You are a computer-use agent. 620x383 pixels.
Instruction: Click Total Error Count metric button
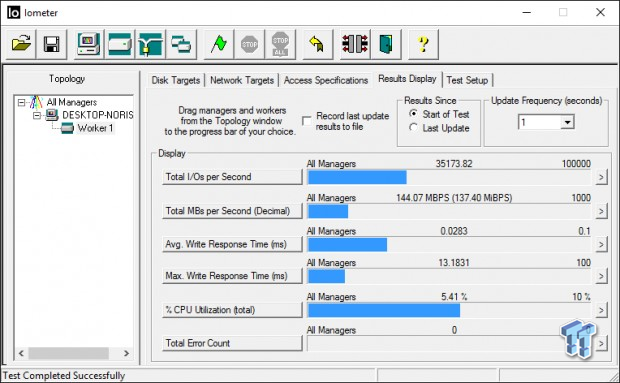click(232, 343)
